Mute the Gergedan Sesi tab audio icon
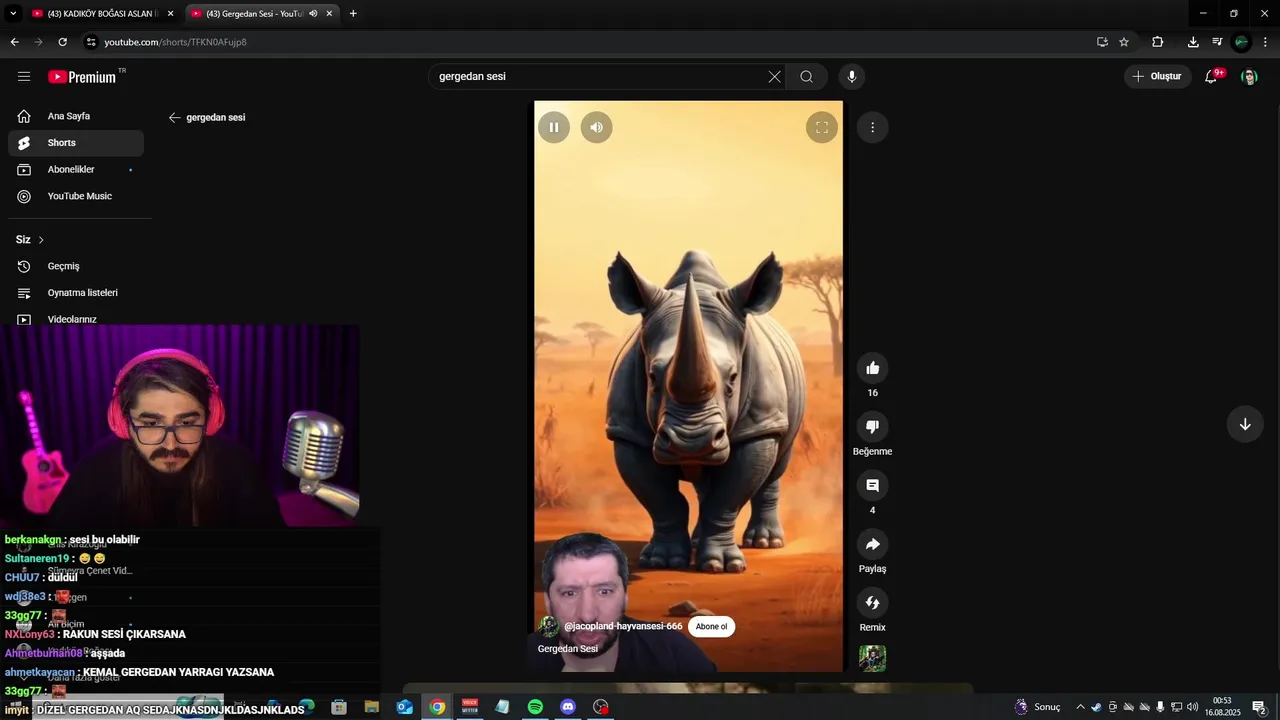 (x=313, y=14)
